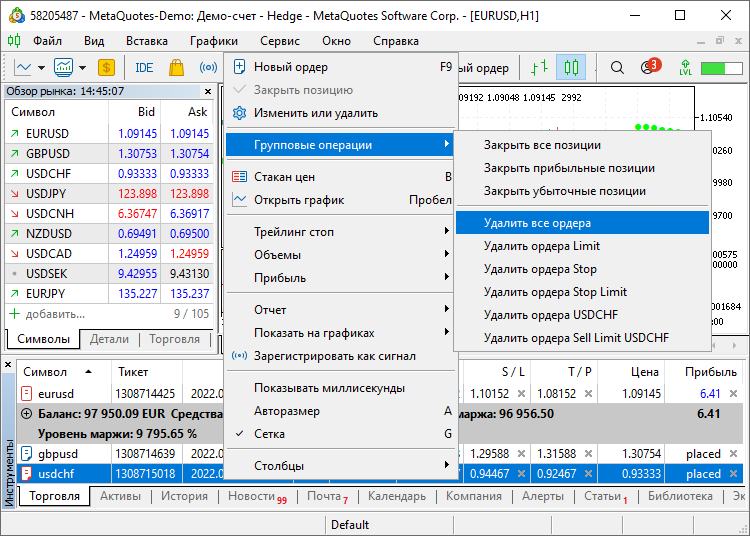Expand the Объемы submenu
The height and width of the screenshot is (536, 750).
[340, 255]
